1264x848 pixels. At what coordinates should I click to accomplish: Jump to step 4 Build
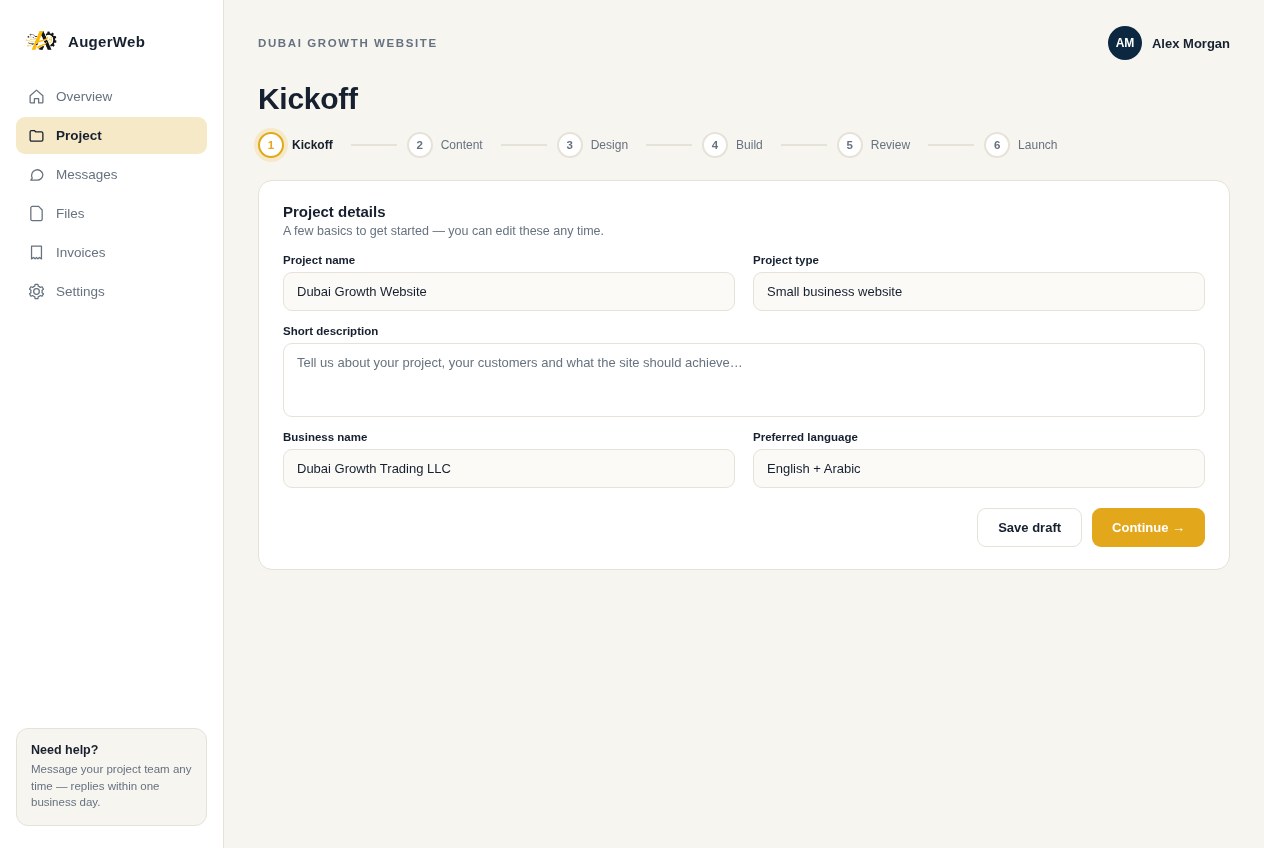732,145
